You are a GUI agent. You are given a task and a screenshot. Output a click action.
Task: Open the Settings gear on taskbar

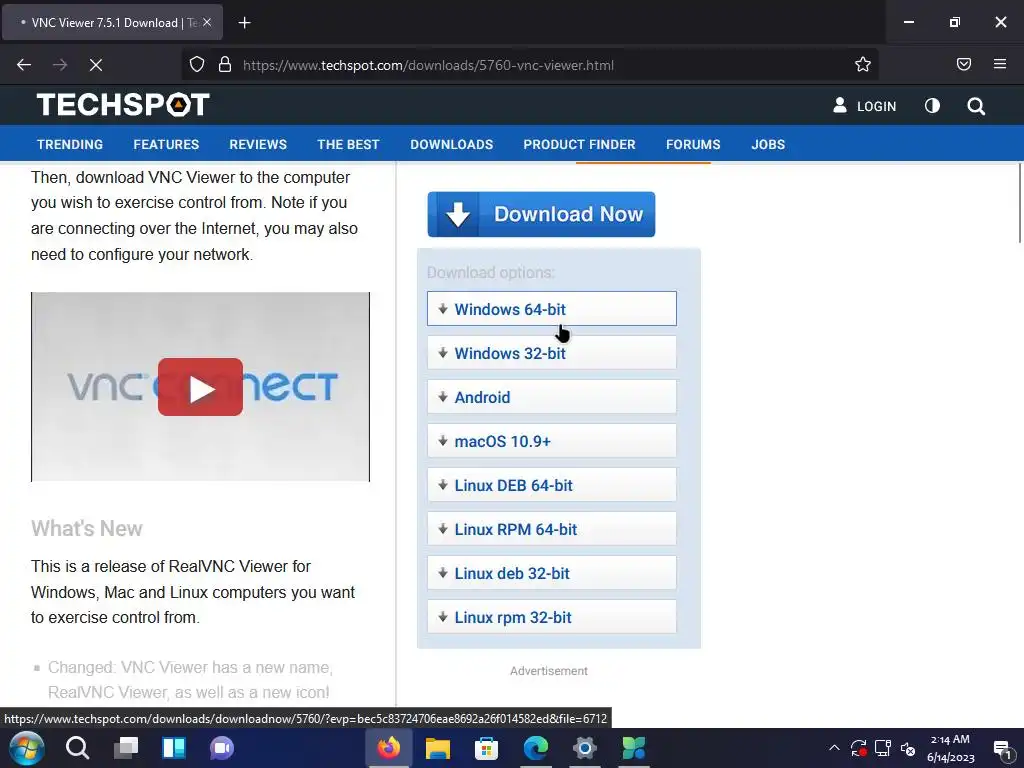coord(584,748)
